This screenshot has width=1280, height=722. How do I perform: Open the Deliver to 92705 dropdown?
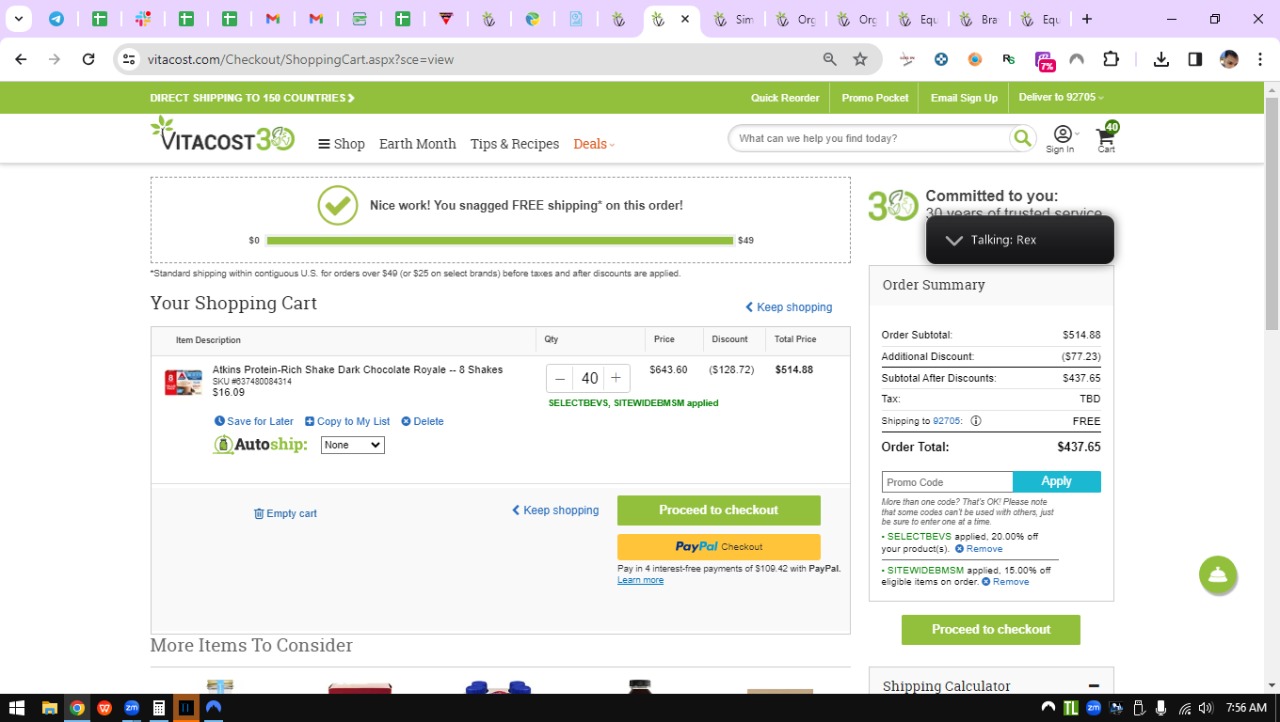pos(1061,97)
